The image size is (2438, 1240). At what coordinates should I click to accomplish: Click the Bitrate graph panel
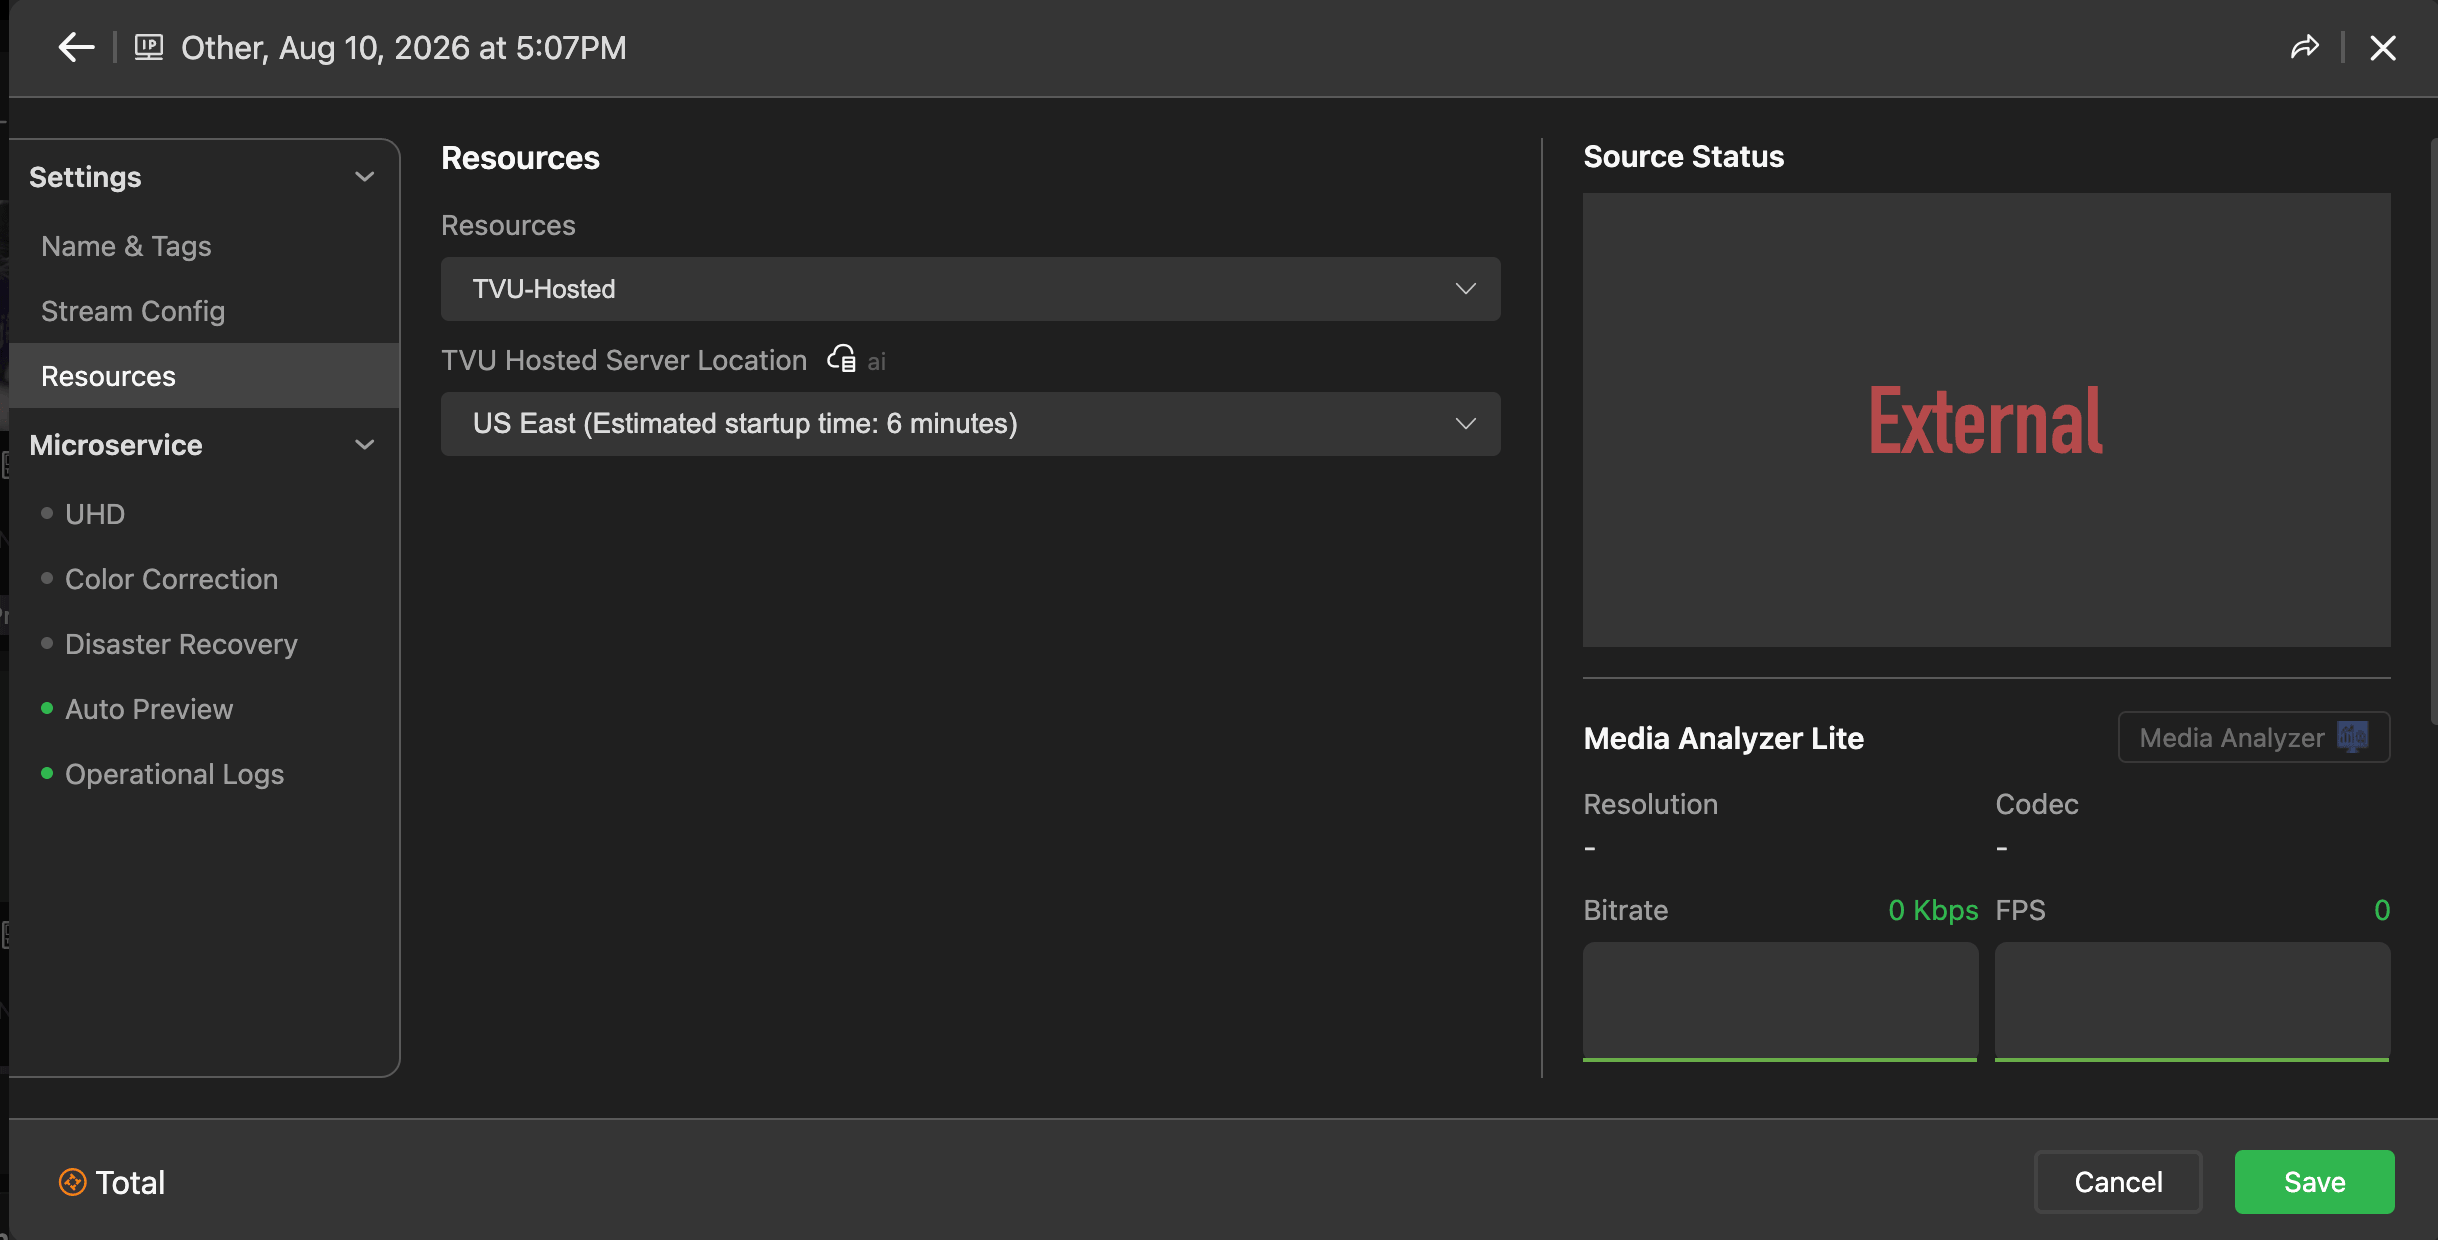(x=1780, y=1001)
